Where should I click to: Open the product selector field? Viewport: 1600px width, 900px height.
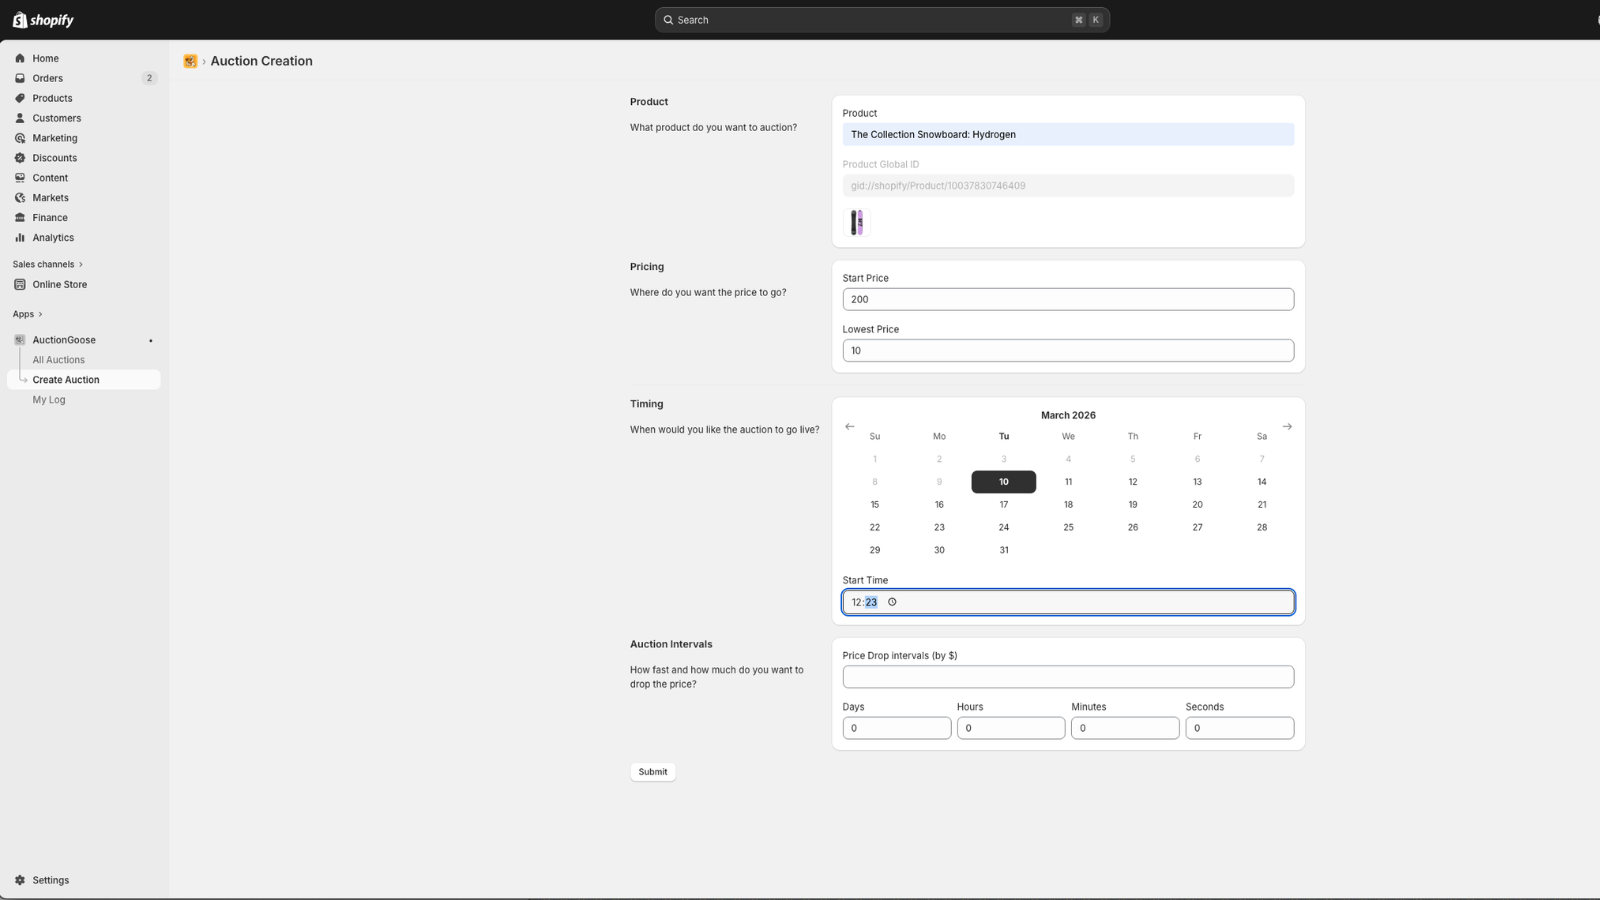pos(1068,134)
